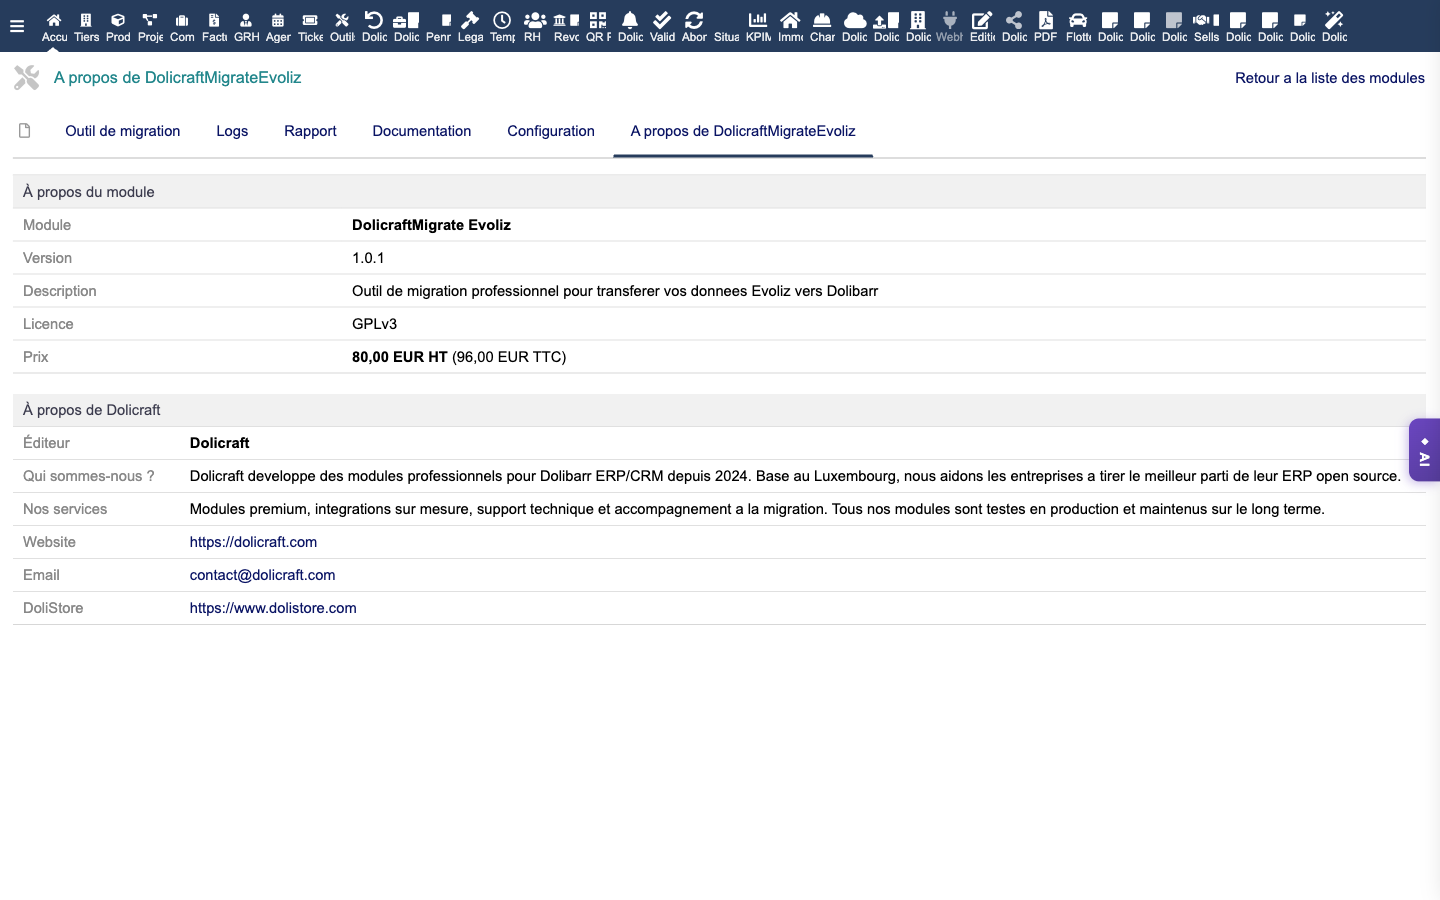This screenshot has width=1440, height=900.
Task: Click the document icon before the tabs
Action: tap(25, 131)
